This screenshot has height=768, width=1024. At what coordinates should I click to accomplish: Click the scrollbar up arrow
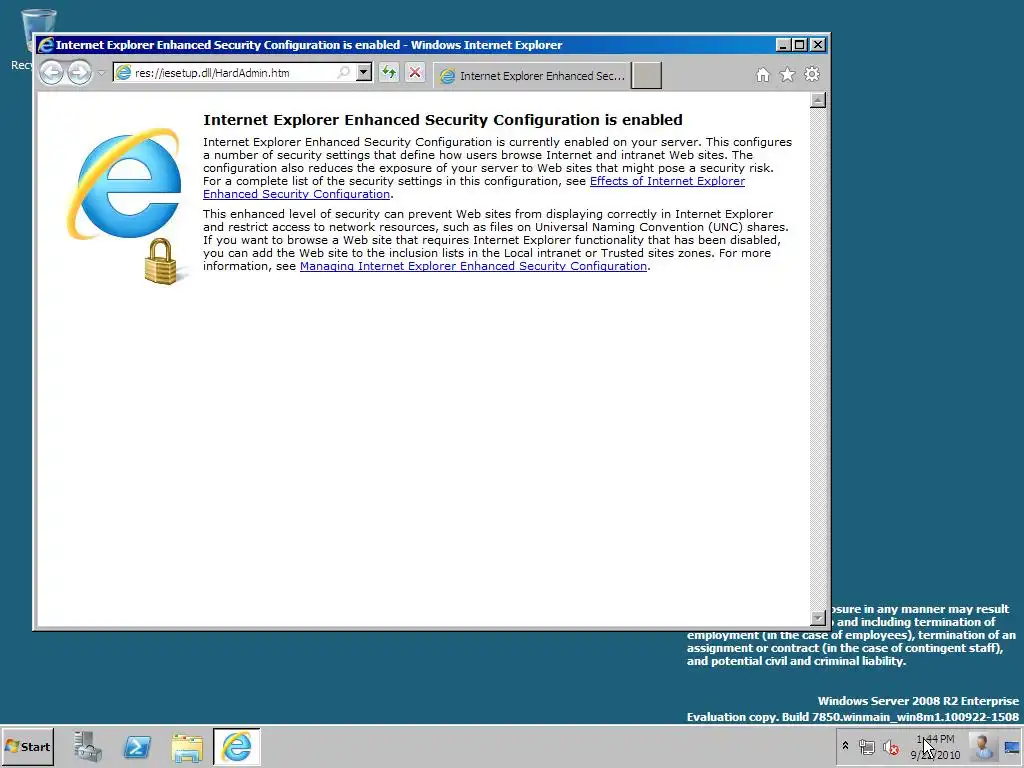pos(818,100)
